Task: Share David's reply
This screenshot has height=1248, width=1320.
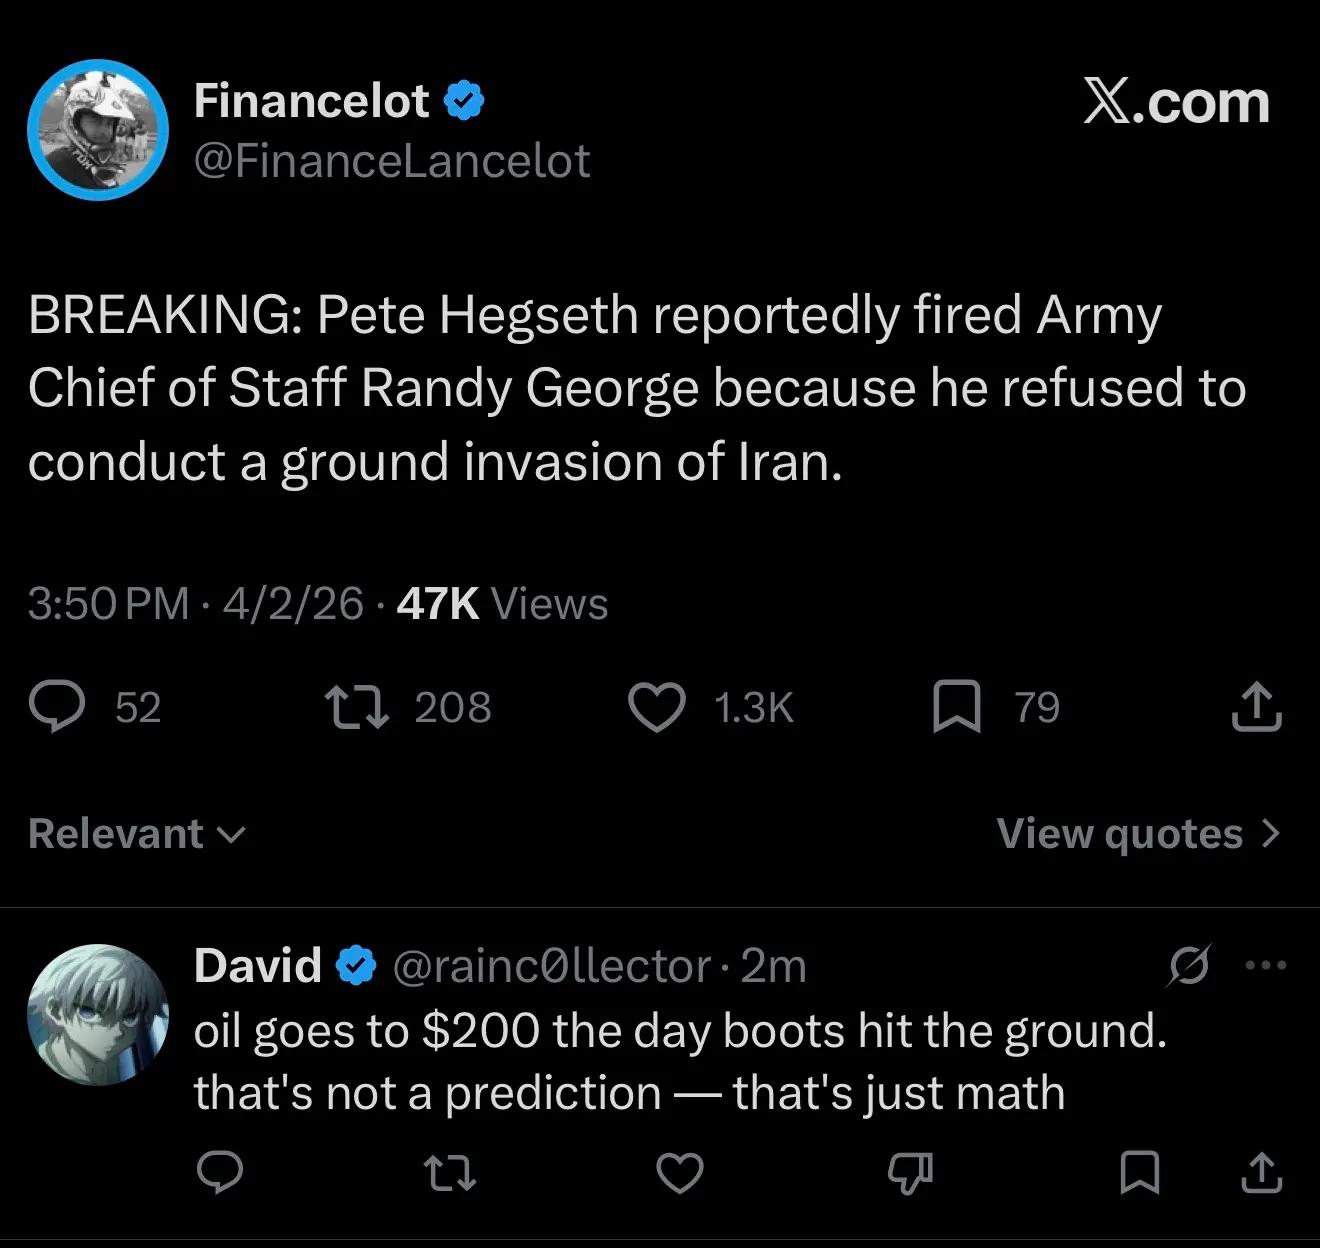Action: [x=1261, y=1173]
